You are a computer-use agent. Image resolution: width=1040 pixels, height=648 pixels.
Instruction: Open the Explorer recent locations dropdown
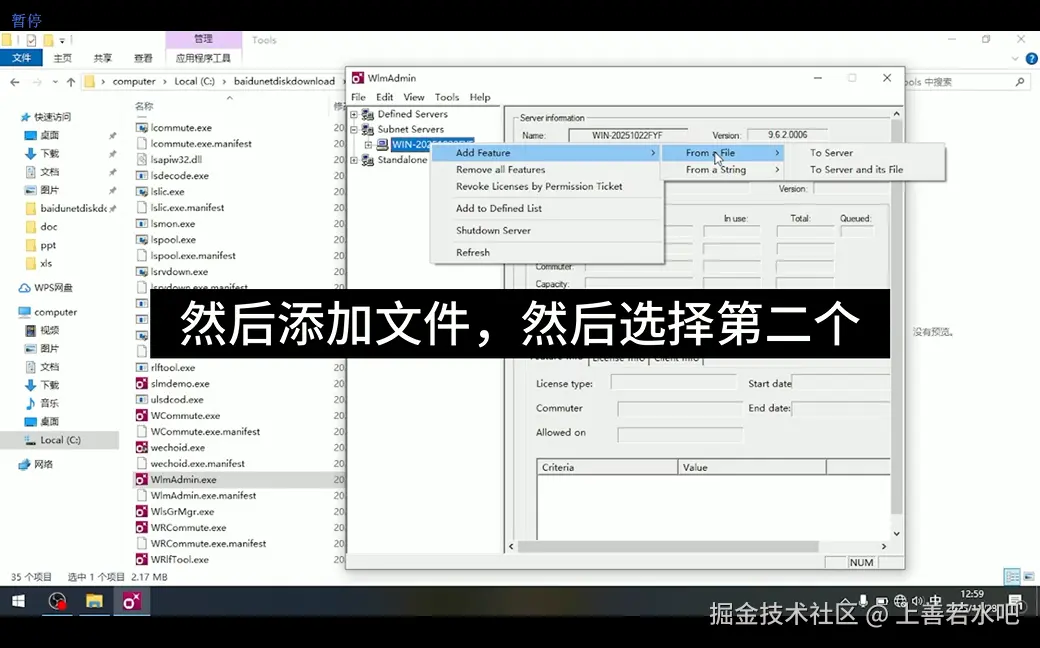click(x=55, y=82)
